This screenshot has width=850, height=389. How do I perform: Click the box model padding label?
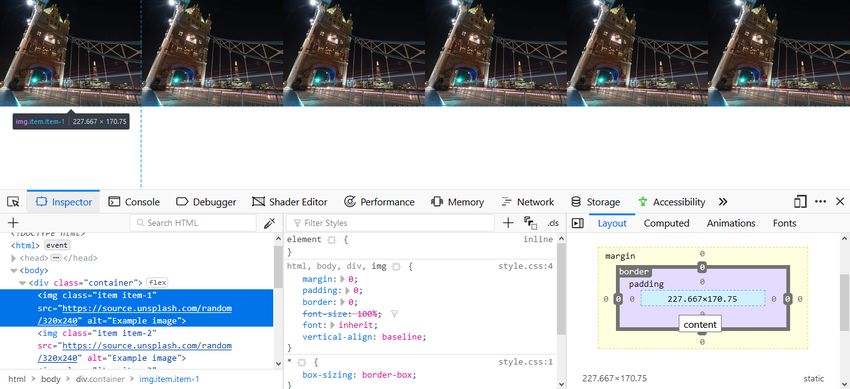[x=646, y=284]
